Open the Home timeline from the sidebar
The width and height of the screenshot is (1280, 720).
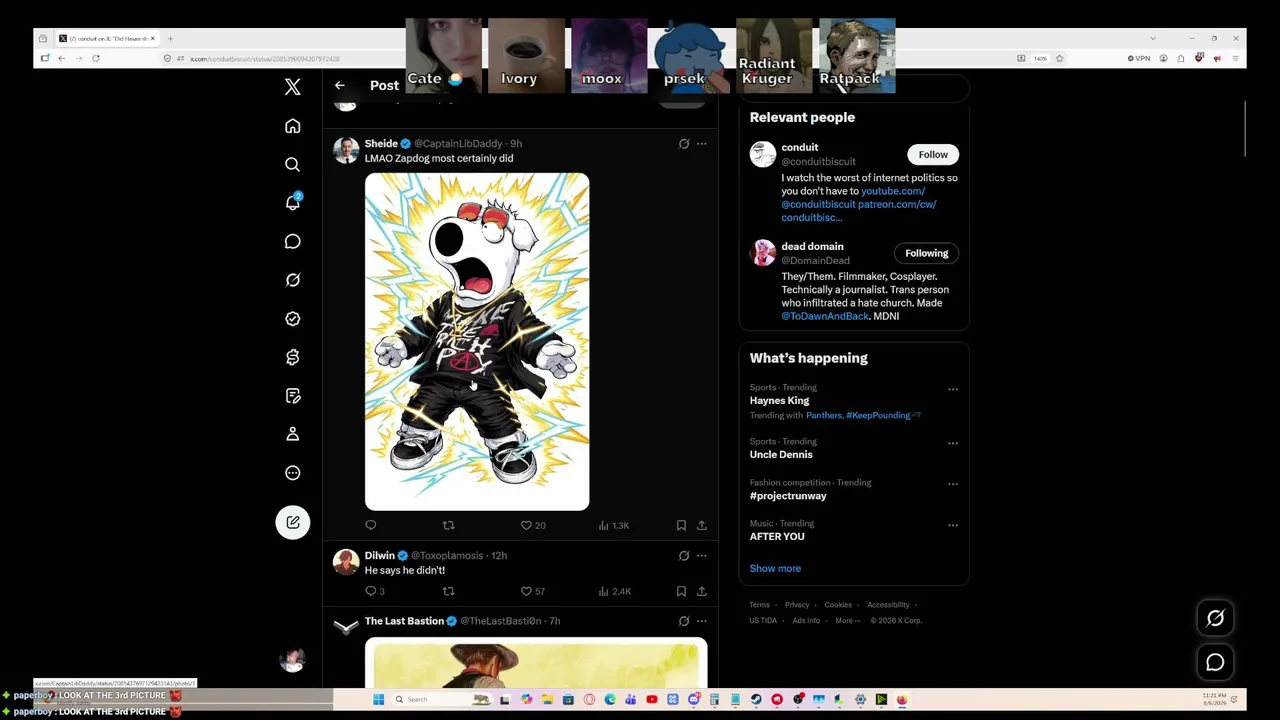[x=292, y=126]
